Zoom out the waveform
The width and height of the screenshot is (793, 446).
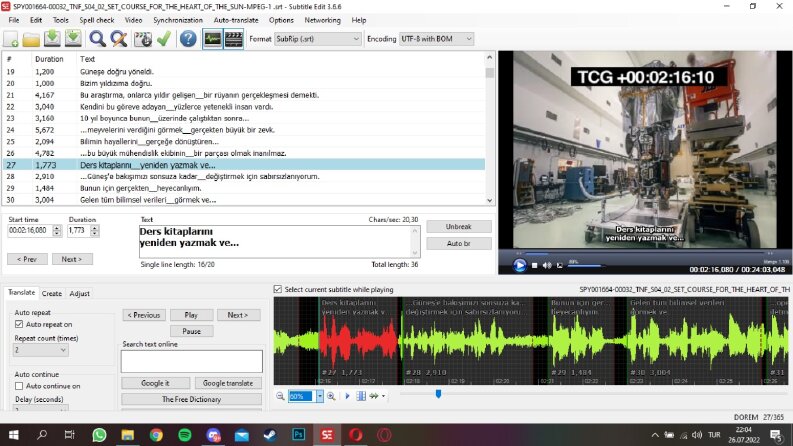[x=280, y=396]
